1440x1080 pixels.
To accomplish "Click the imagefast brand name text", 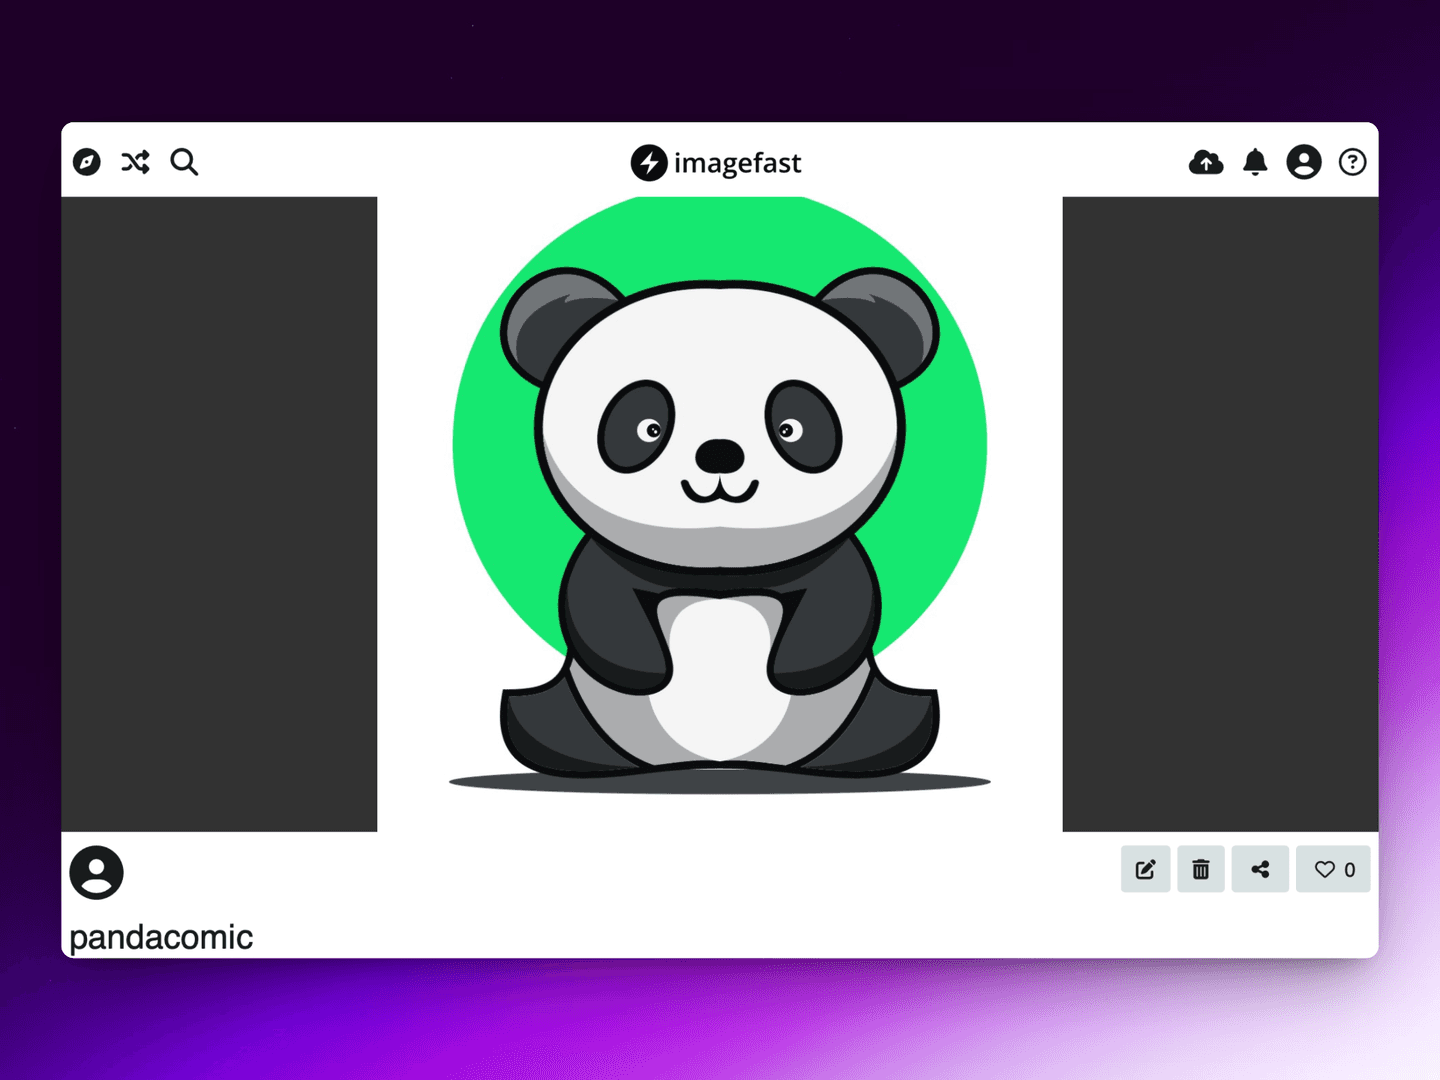I will click(737, 163).
